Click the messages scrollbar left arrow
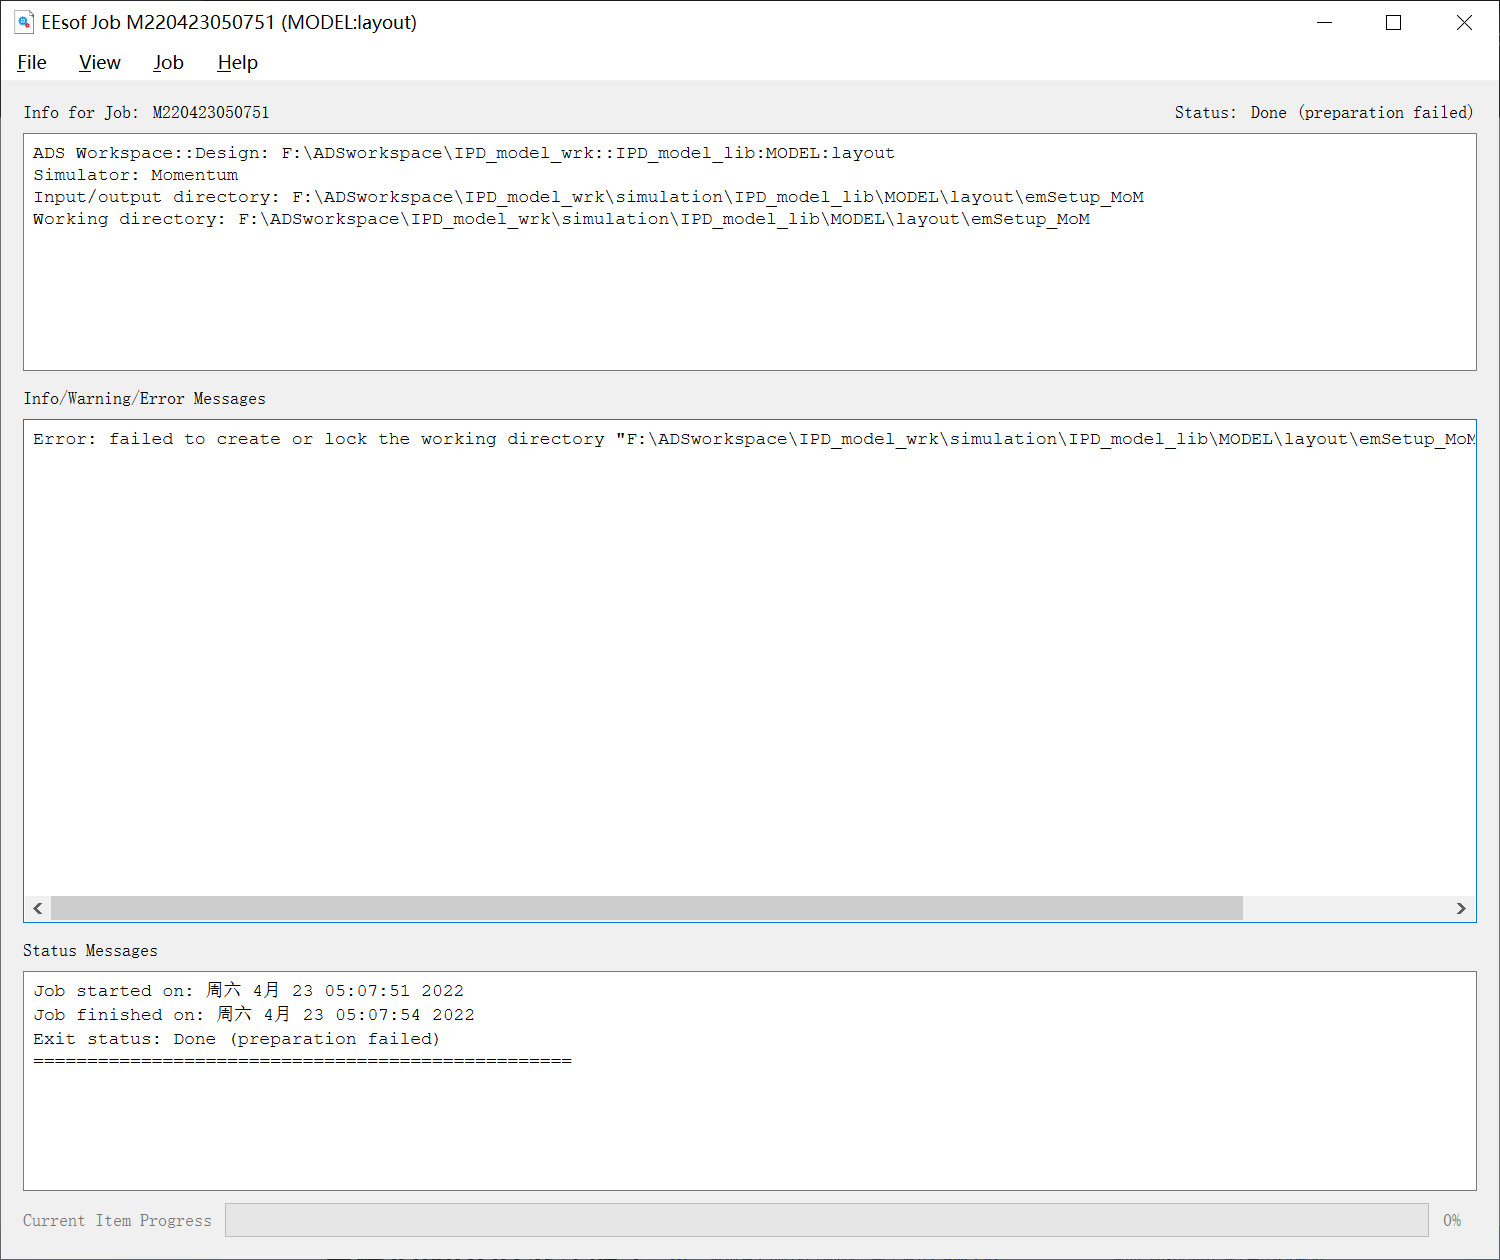 click(38, 908)
